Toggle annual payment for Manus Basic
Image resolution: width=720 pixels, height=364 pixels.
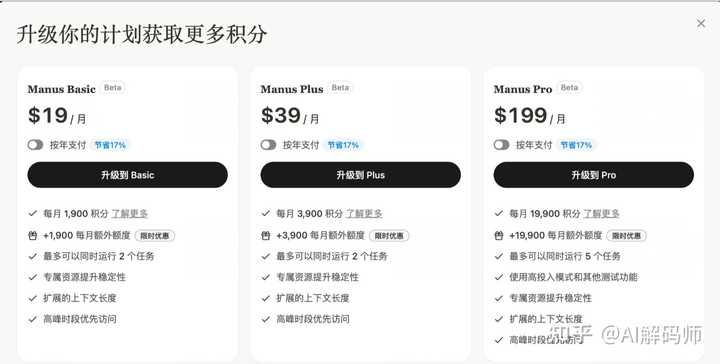(x=35, y=145)
